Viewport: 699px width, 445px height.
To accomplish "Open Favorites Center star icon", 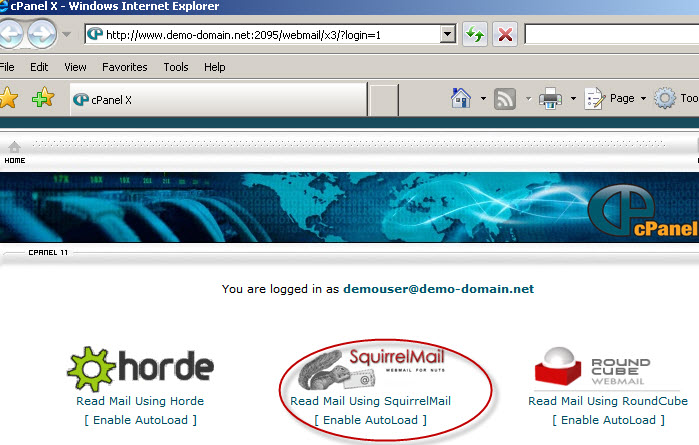I will [x=8, y=98].
